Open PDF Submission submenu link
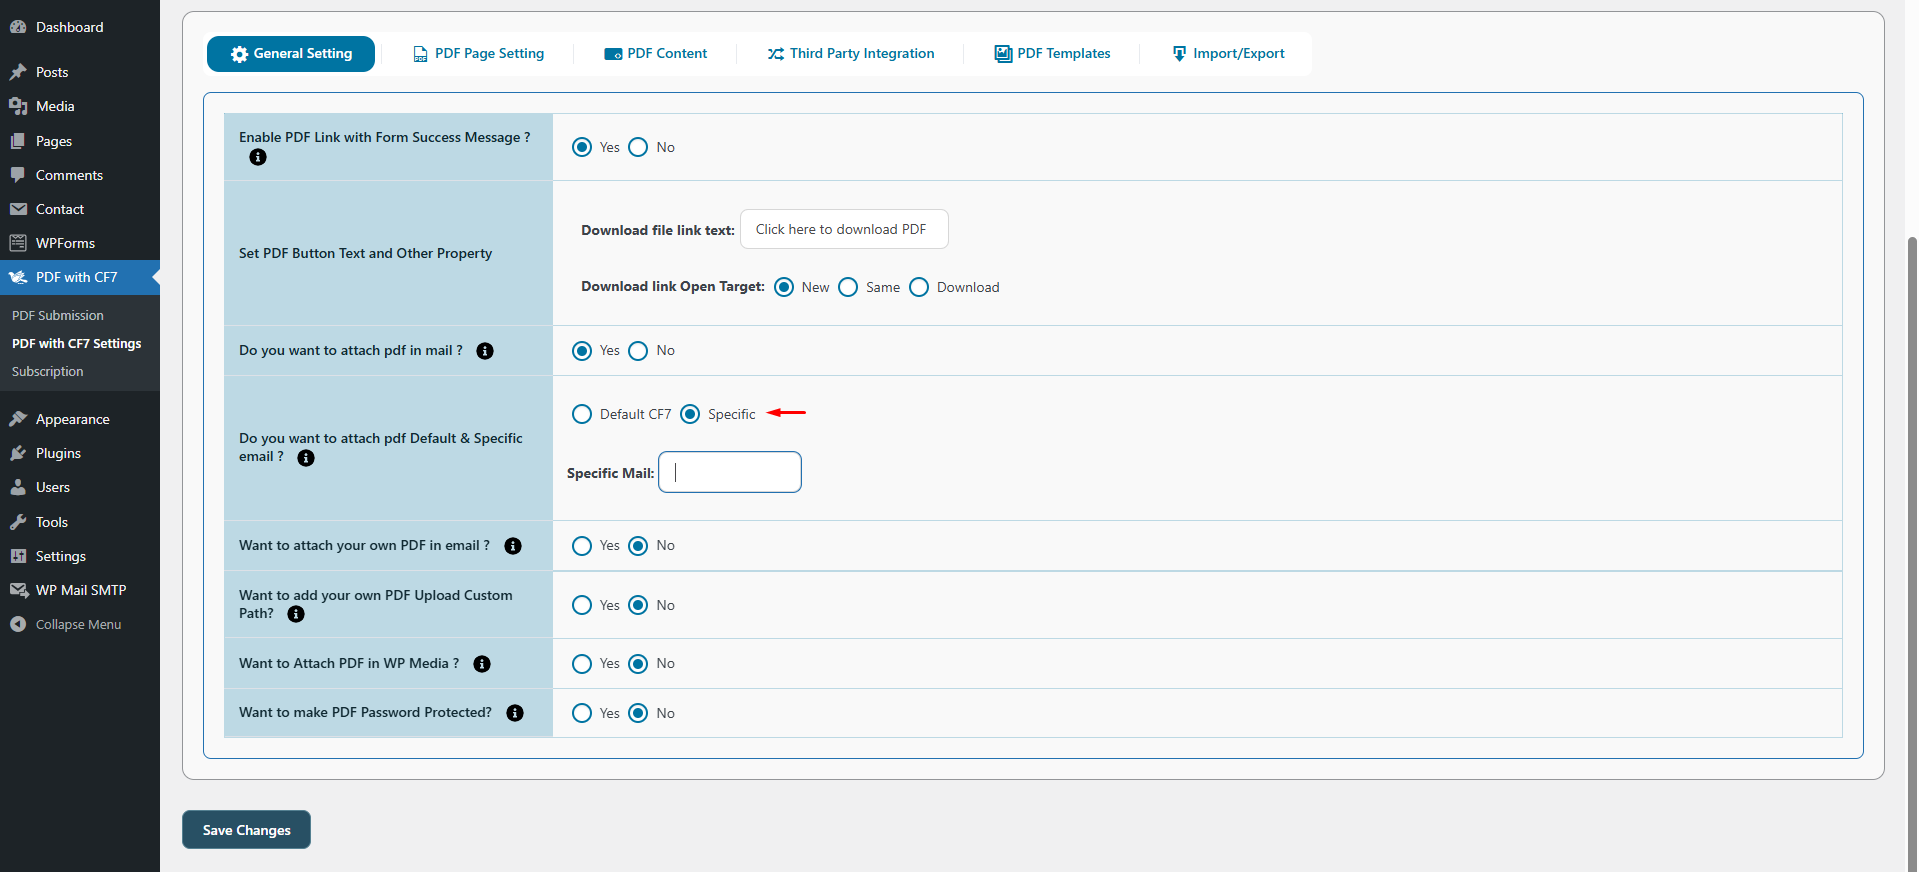This screenshot has height=872, width=1919. click(x=58, y=315)
